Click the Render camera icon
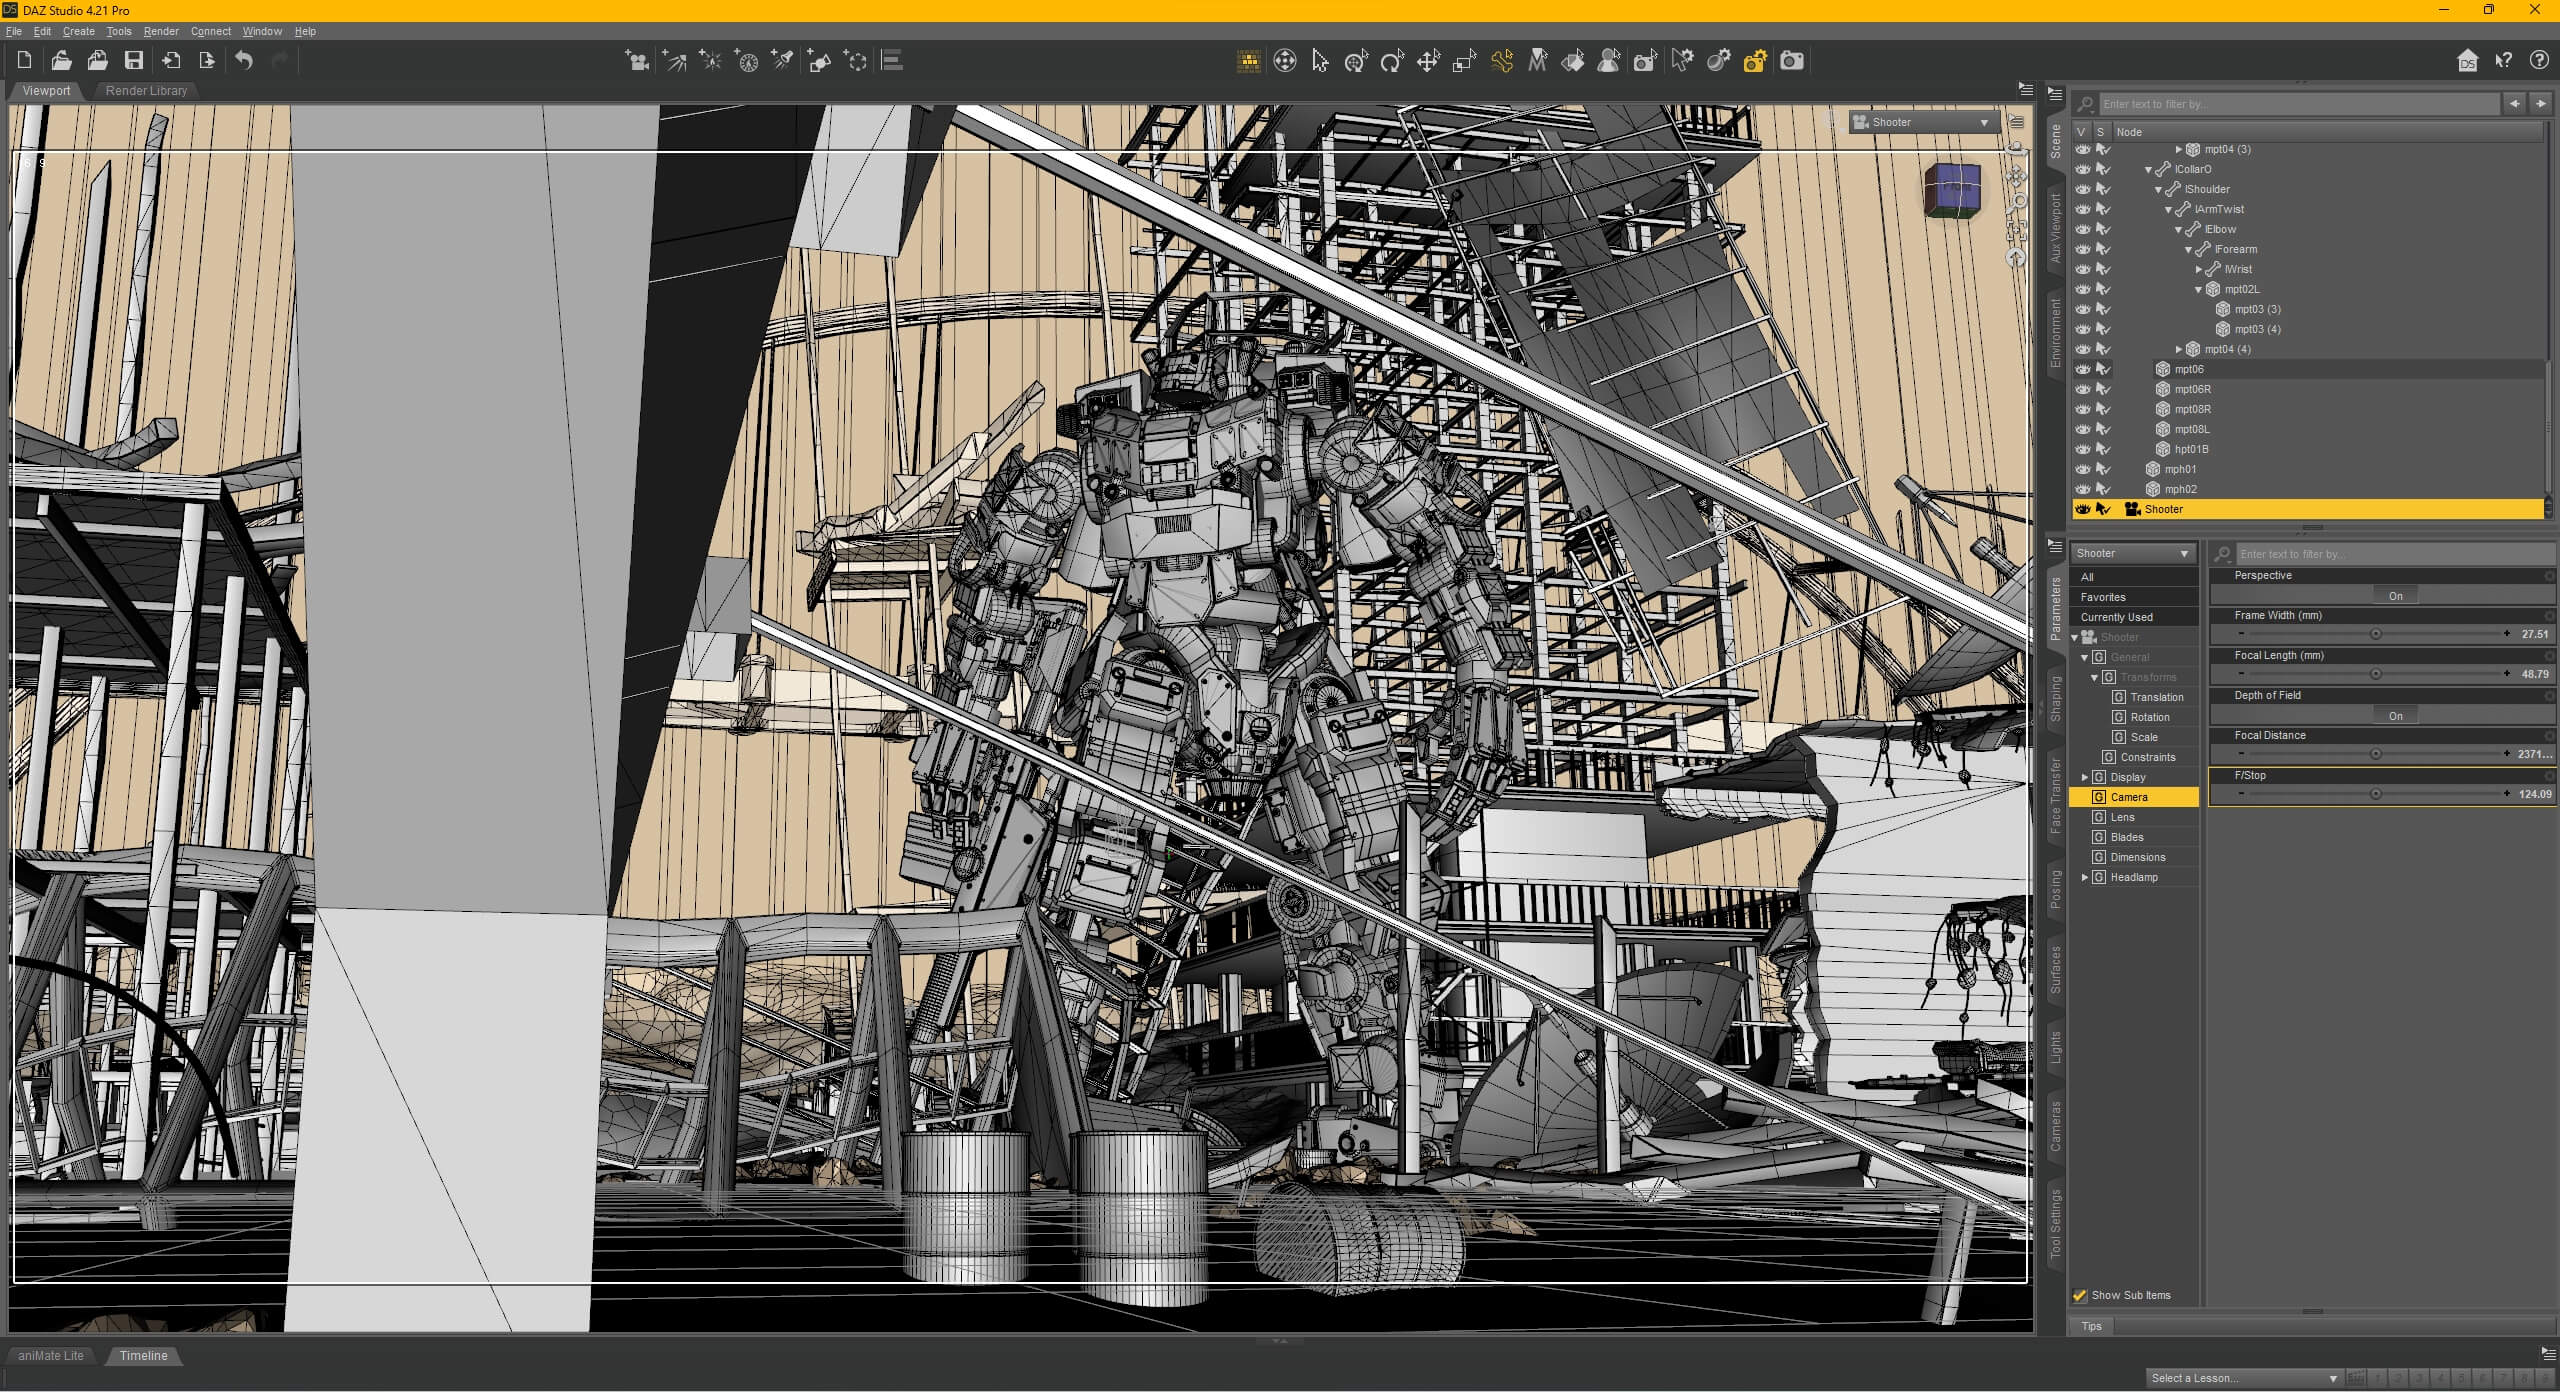This screenshot has height=1392, width=2560. tap(1792, 61)
